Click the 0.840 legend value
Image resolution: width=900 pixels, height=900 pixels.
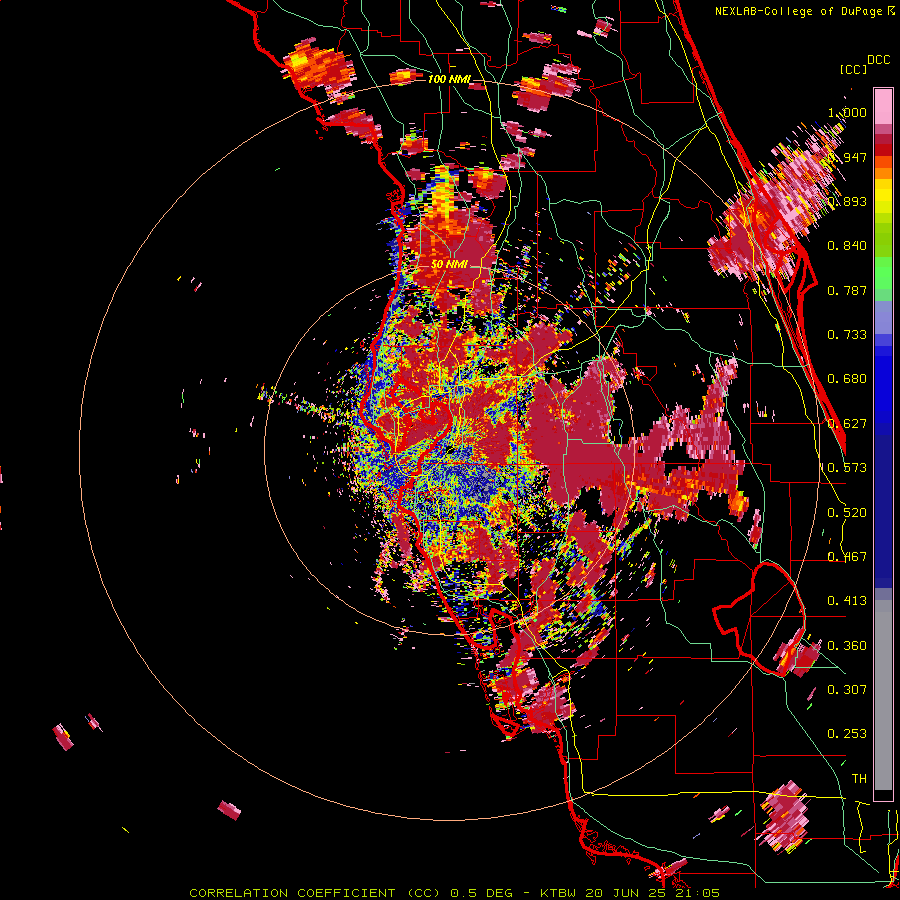(x=847, y=246)
